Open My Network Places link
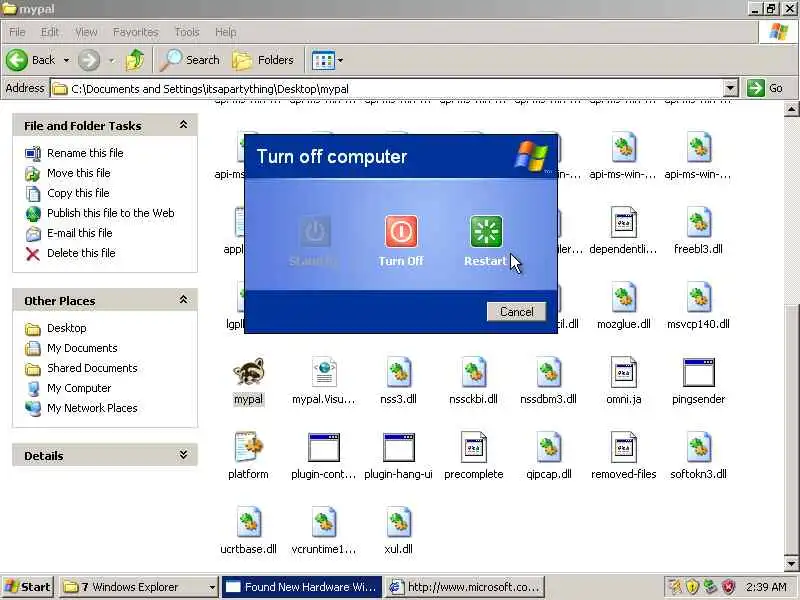 (x=92, y=408)
